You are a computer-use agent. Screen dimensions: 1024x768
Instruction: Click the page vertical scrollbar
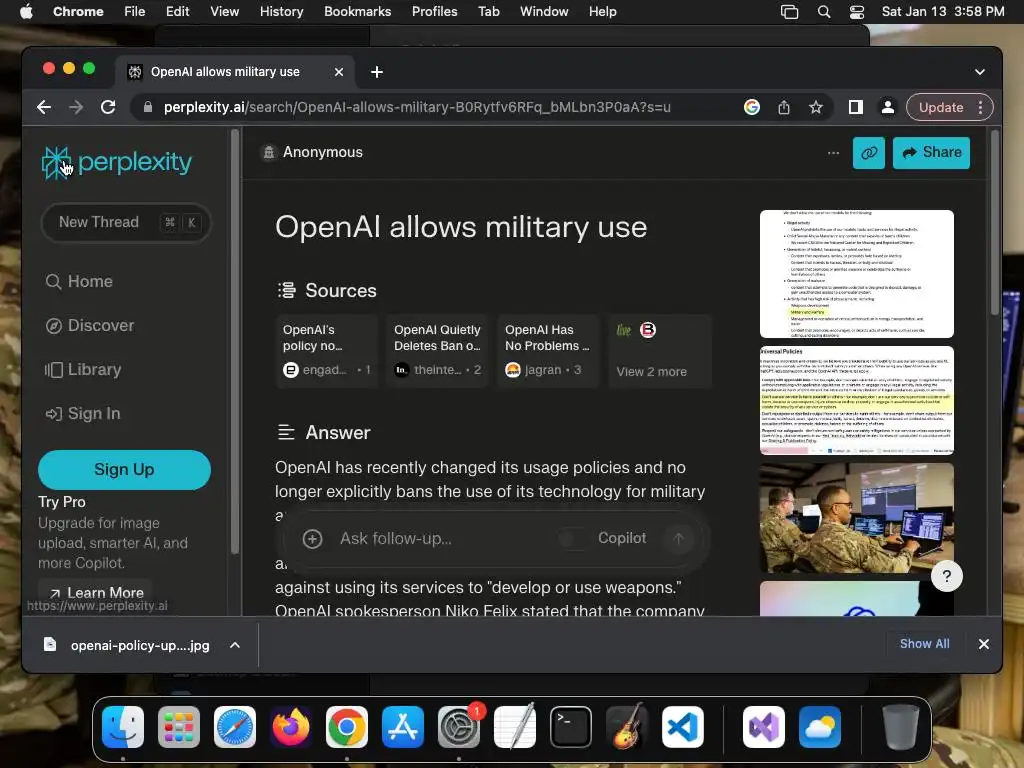click(995, 222)
